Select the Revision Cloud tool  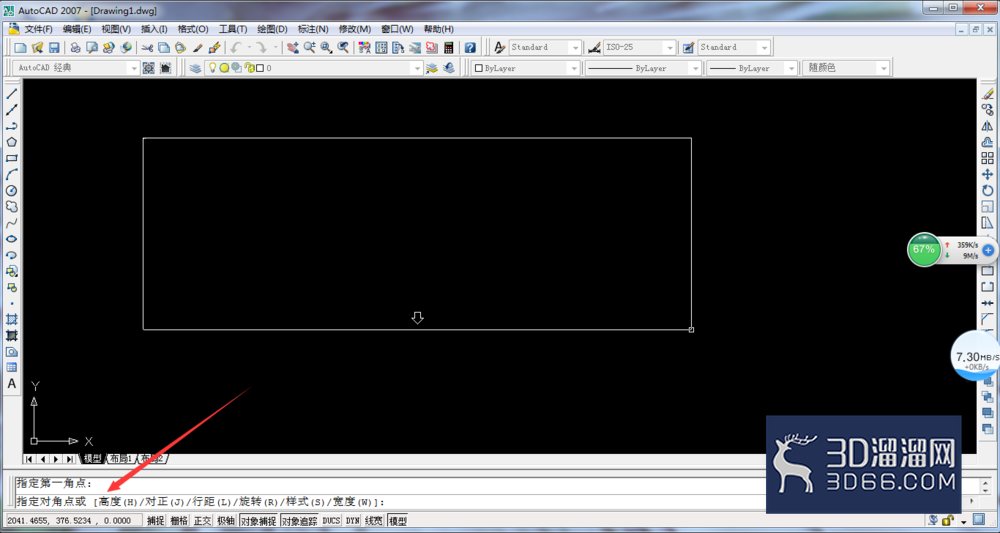coord(11,207)
